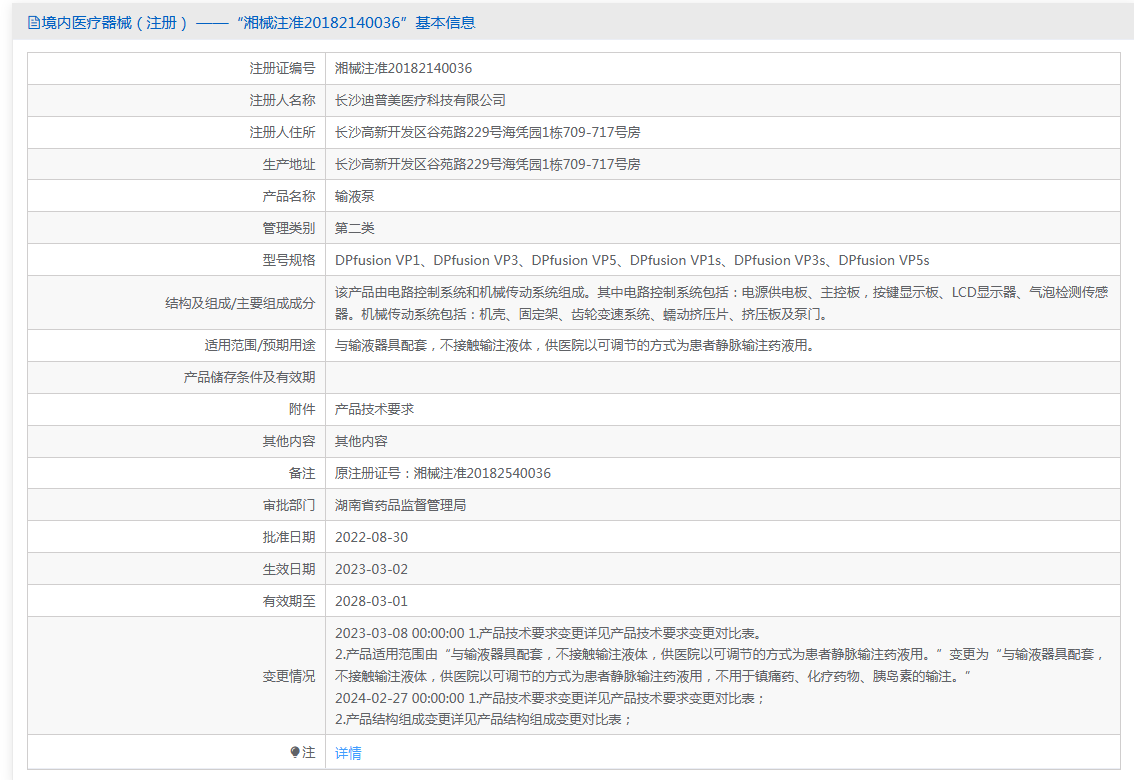Click the 2024-02-27 change record line
Image resolution: width=1134 pixels, height=780 pixels.
tap(551, 698)
